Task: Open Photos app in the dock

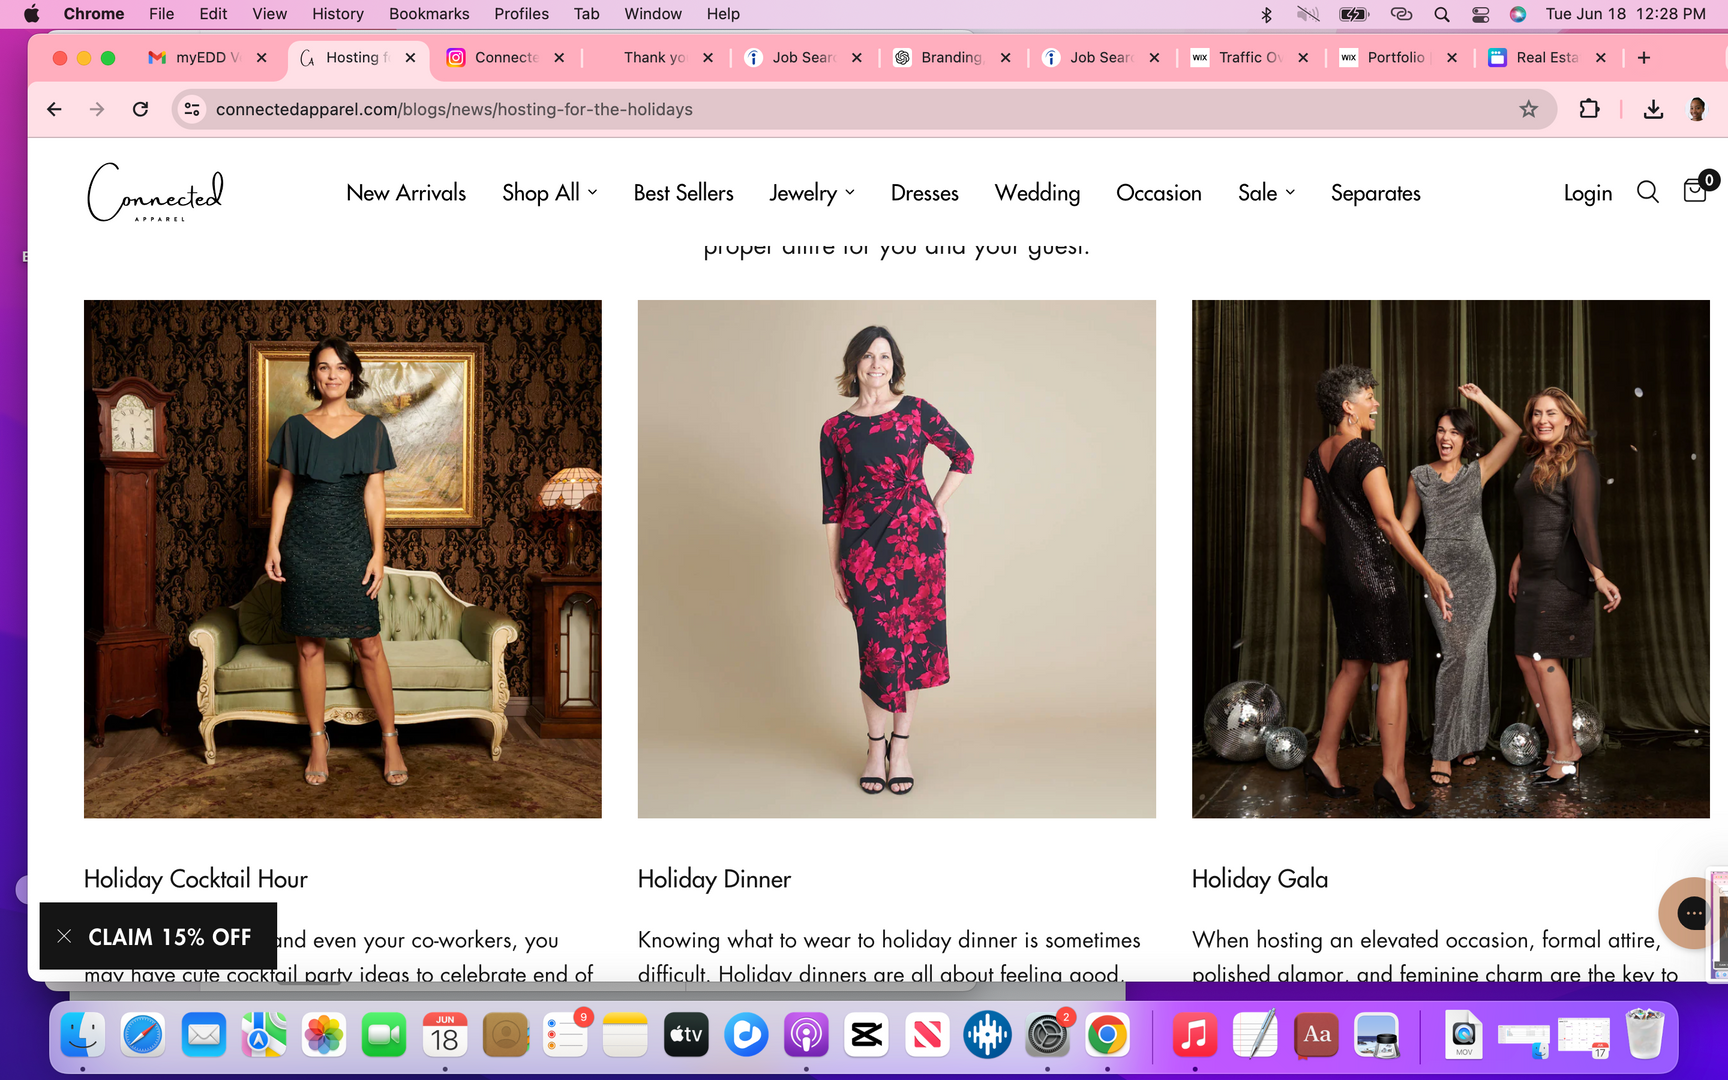Action: point(324,1035)
